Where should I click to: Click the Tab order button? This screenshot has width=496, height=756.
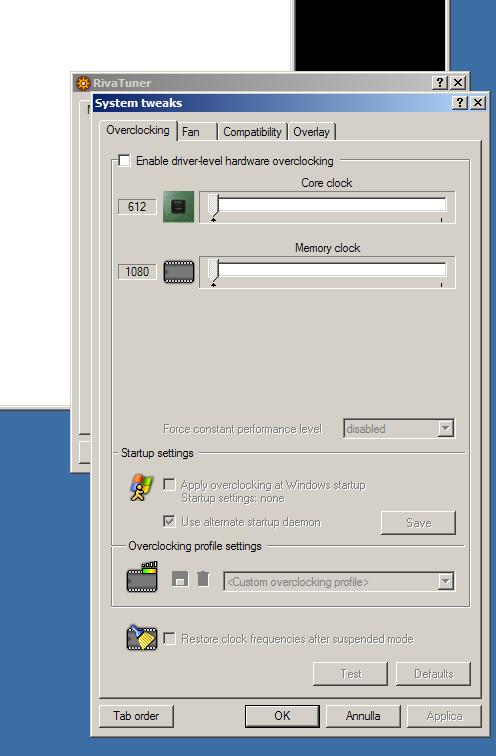tap(136, 716)
